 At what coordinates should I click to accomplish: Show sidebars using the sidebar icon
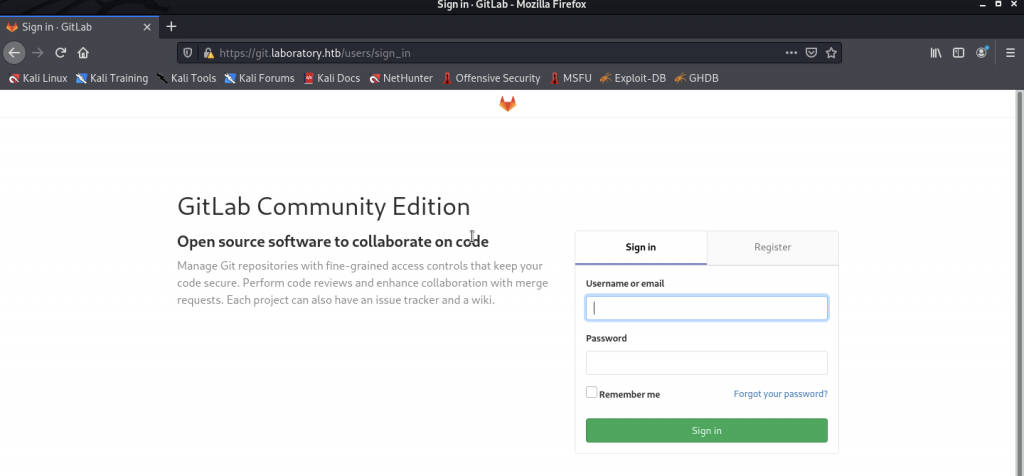pos(958,53)
